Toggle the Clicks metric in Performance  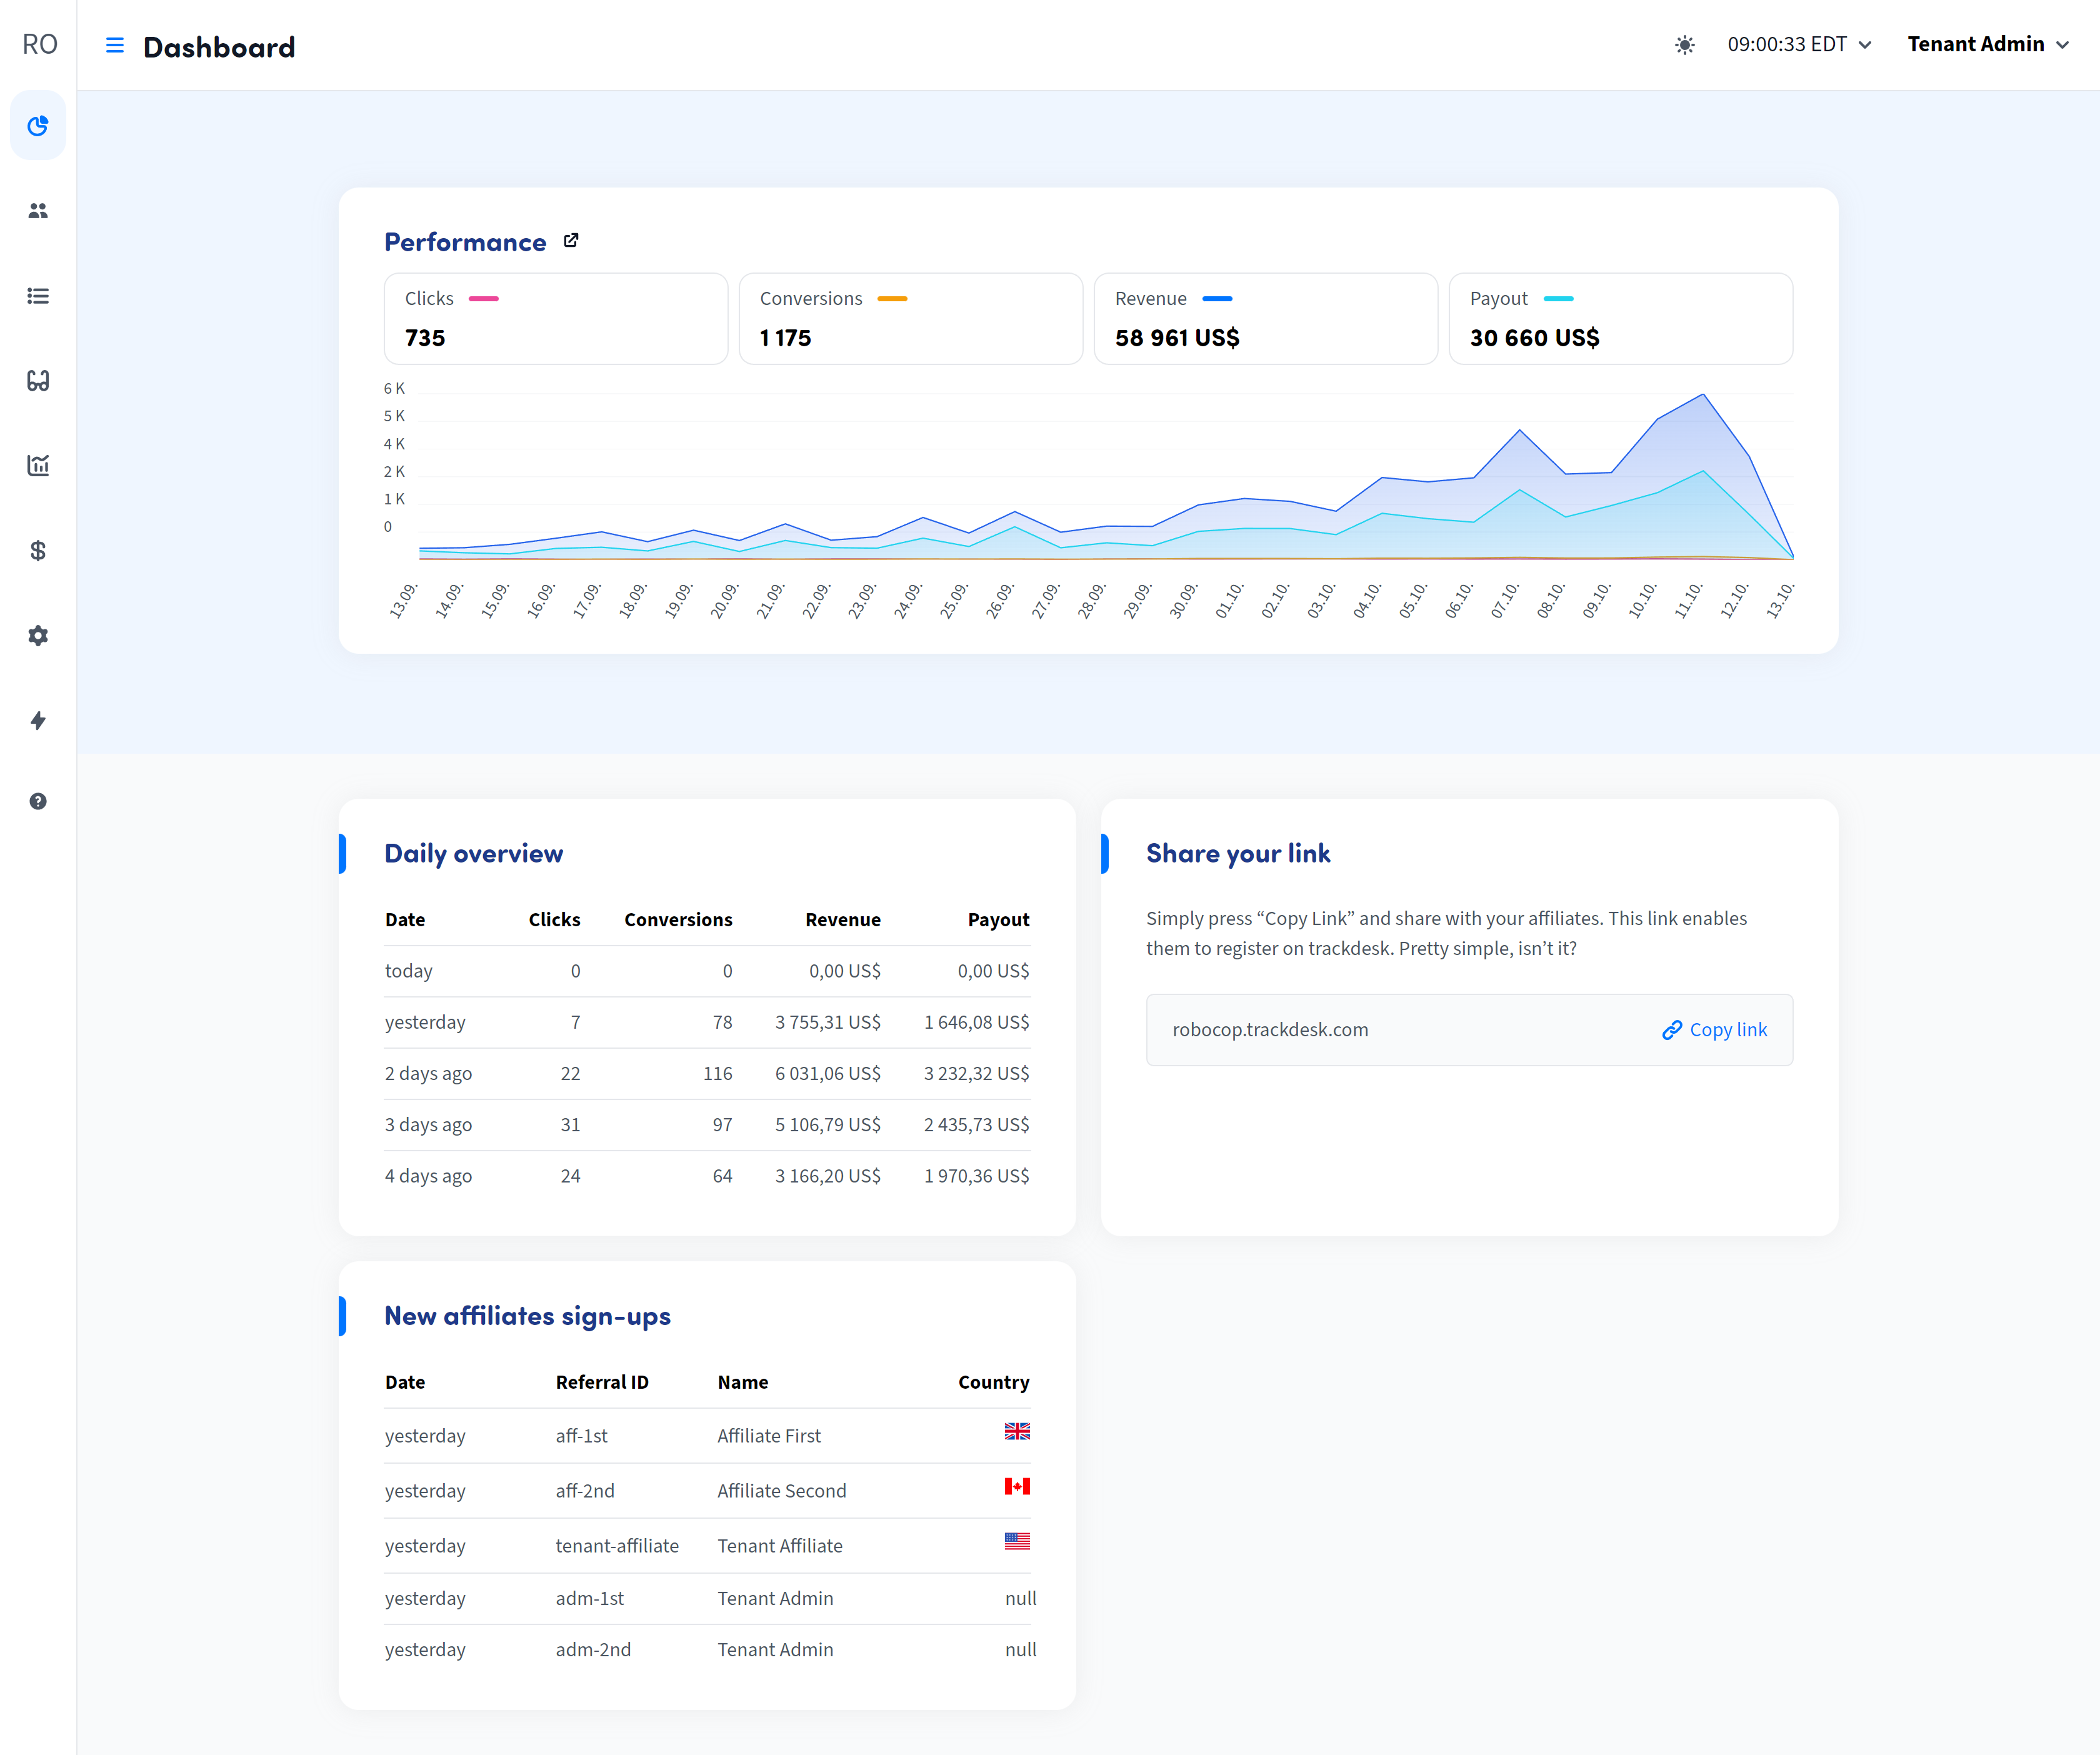coord(555,318)
